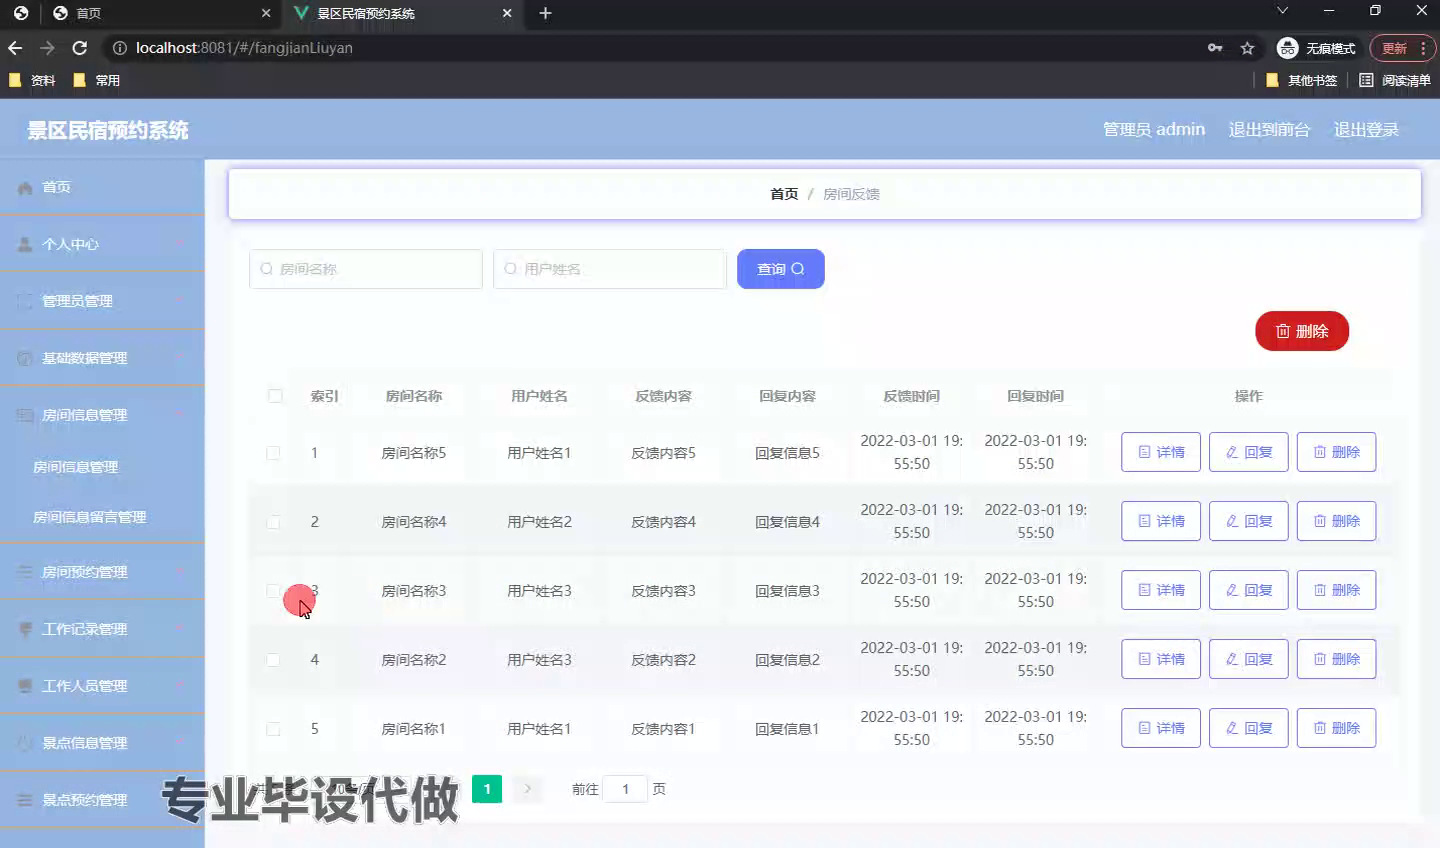The width and height of the screenshot is (1440, 848).
Task: Expand the 工作记录管理 sidebar menu
Action: click(x=102, y=629)
